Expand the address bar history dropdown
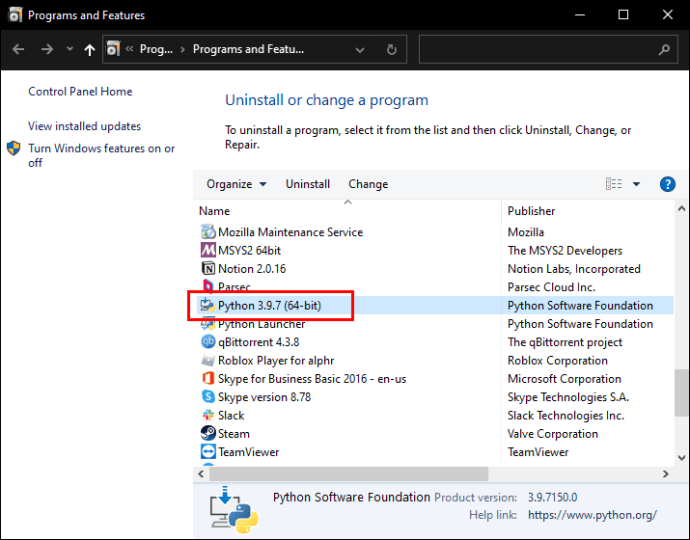 360,50
